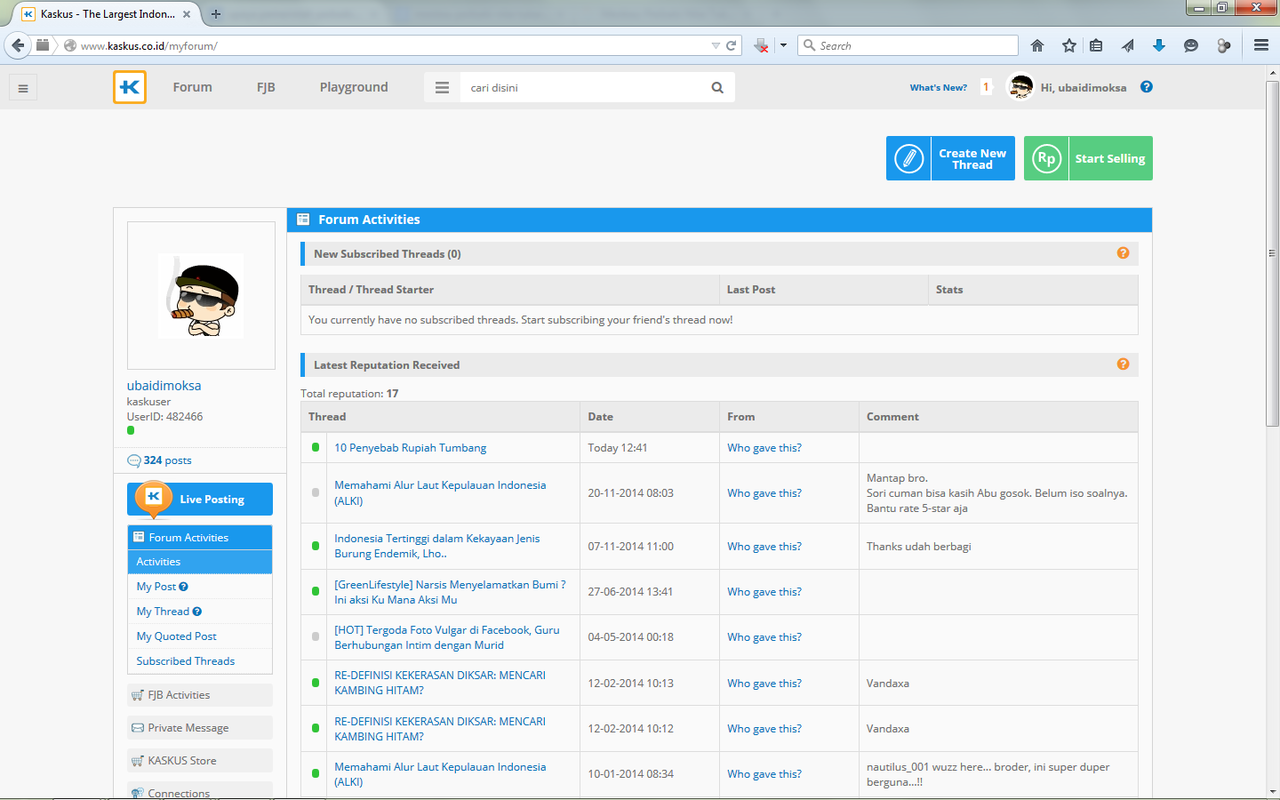The image size is (1280, 800).
Task: Open the hamburger sidebar button at page left
Action: [23, 88]
